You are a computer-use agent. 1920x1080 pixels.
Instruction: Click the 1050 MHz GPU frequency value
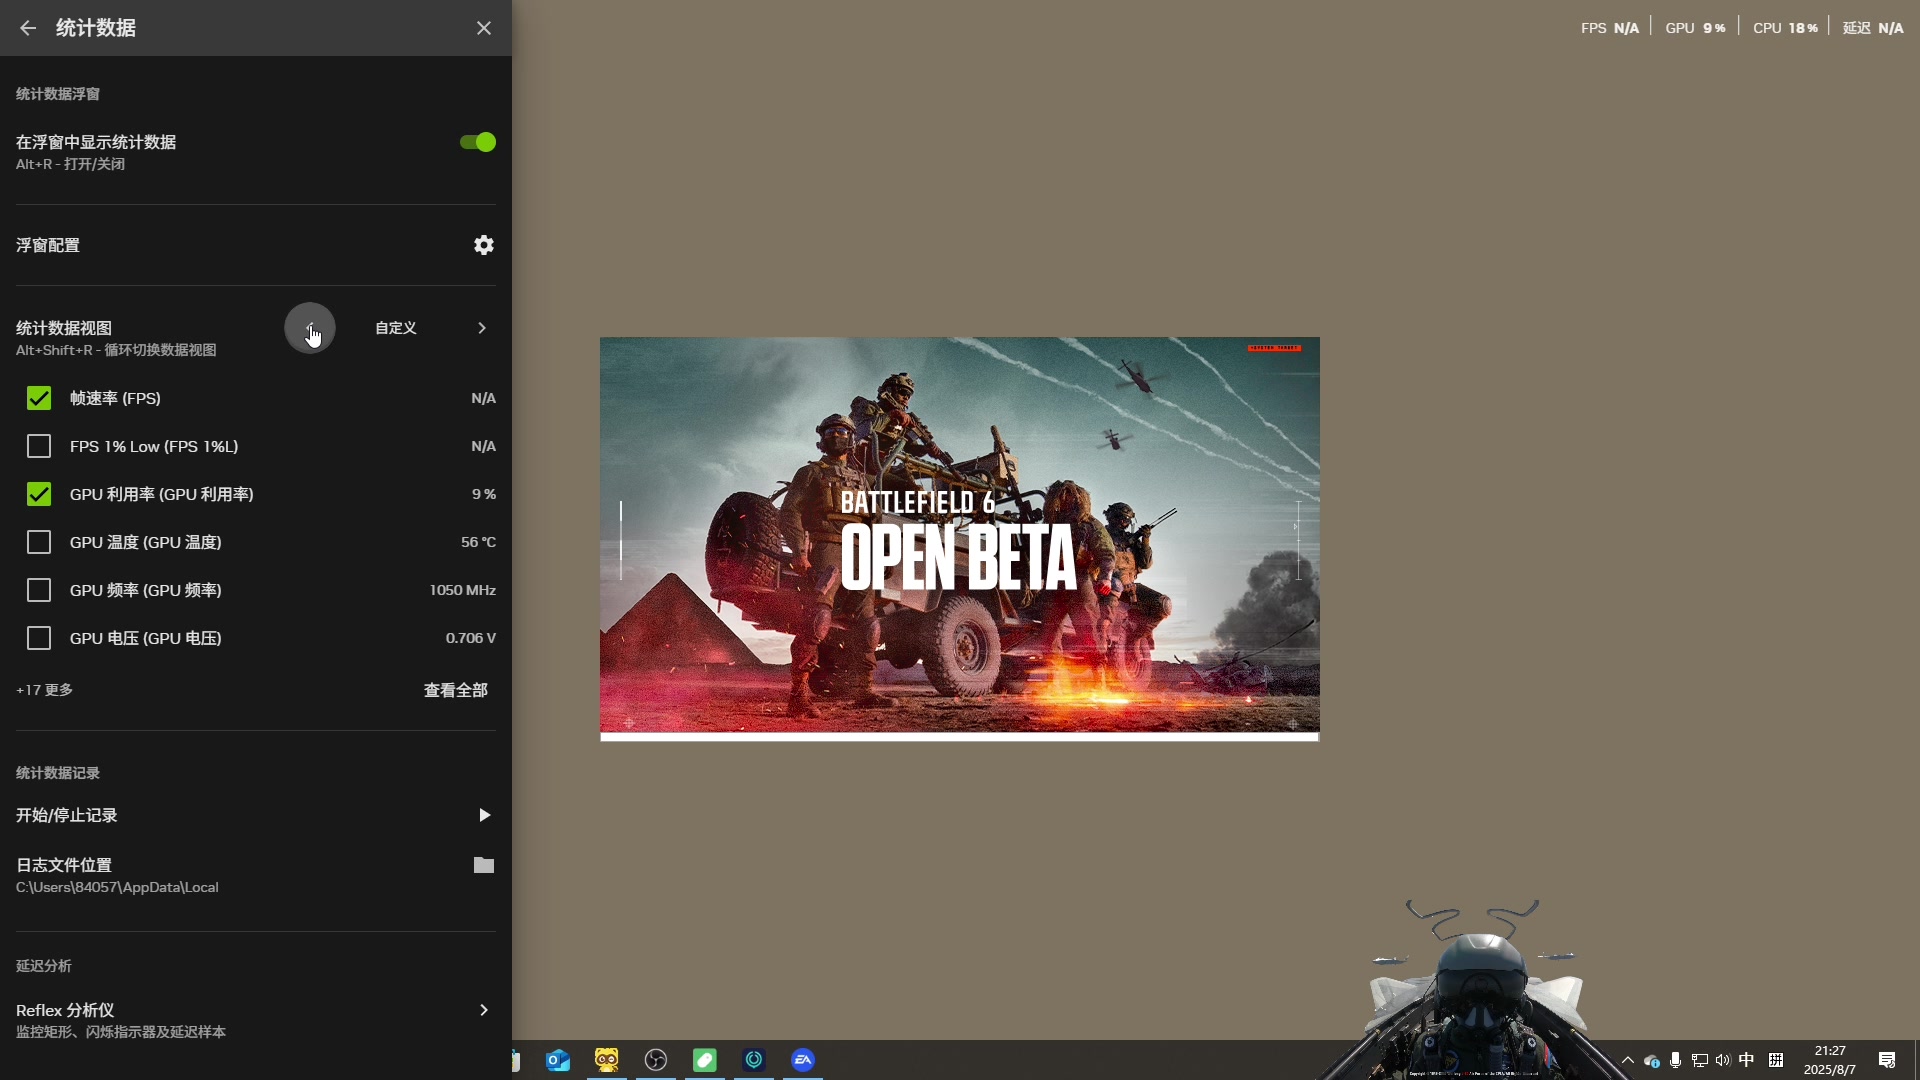tap(463, 590)
